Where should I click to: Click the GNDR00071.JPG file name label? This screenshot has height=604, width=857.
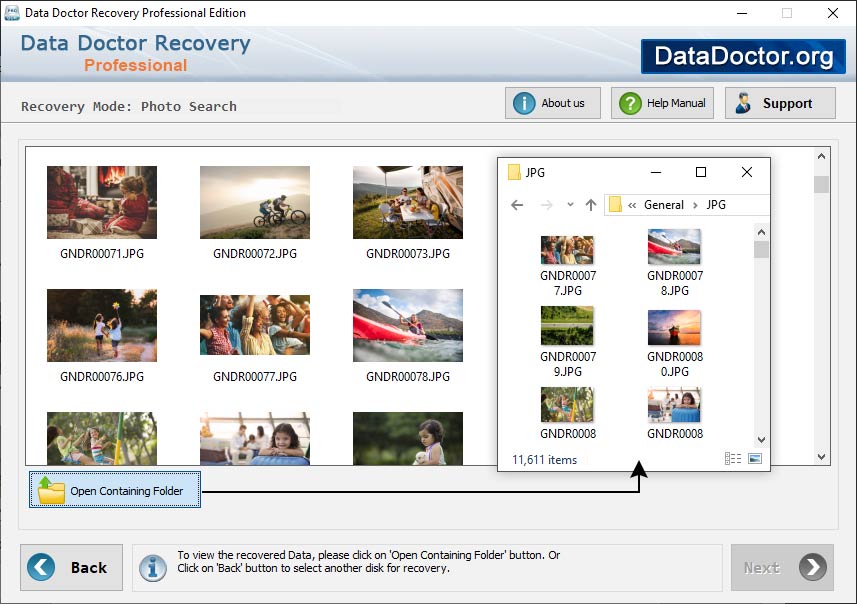(x=102, y=254)
